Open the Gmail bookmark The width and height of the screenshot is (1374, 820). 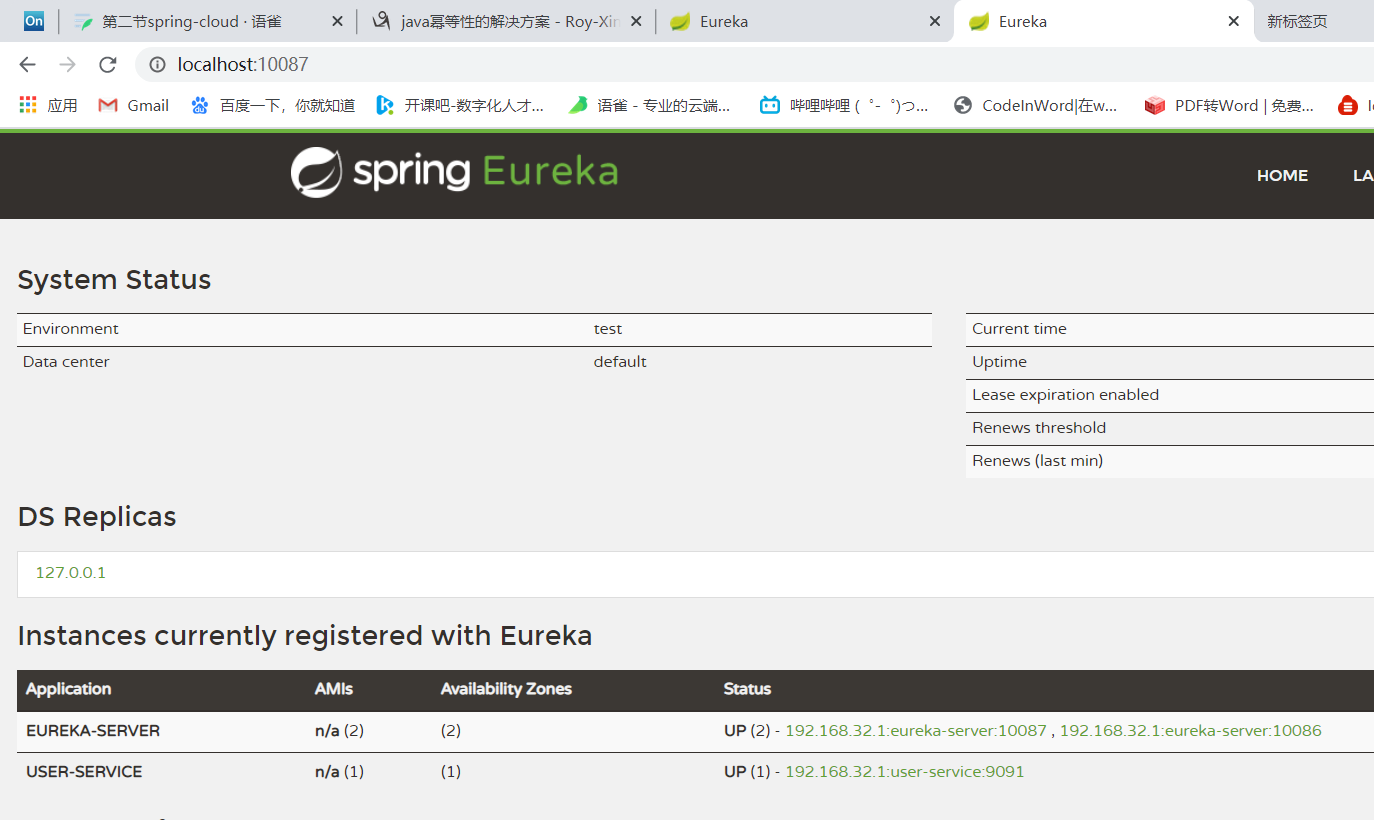[x=133, y=105]
